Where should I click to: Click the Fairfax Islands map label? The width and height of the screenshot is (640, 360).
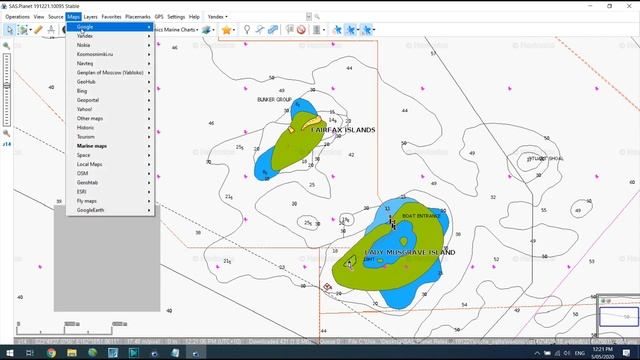coord(343,130)
